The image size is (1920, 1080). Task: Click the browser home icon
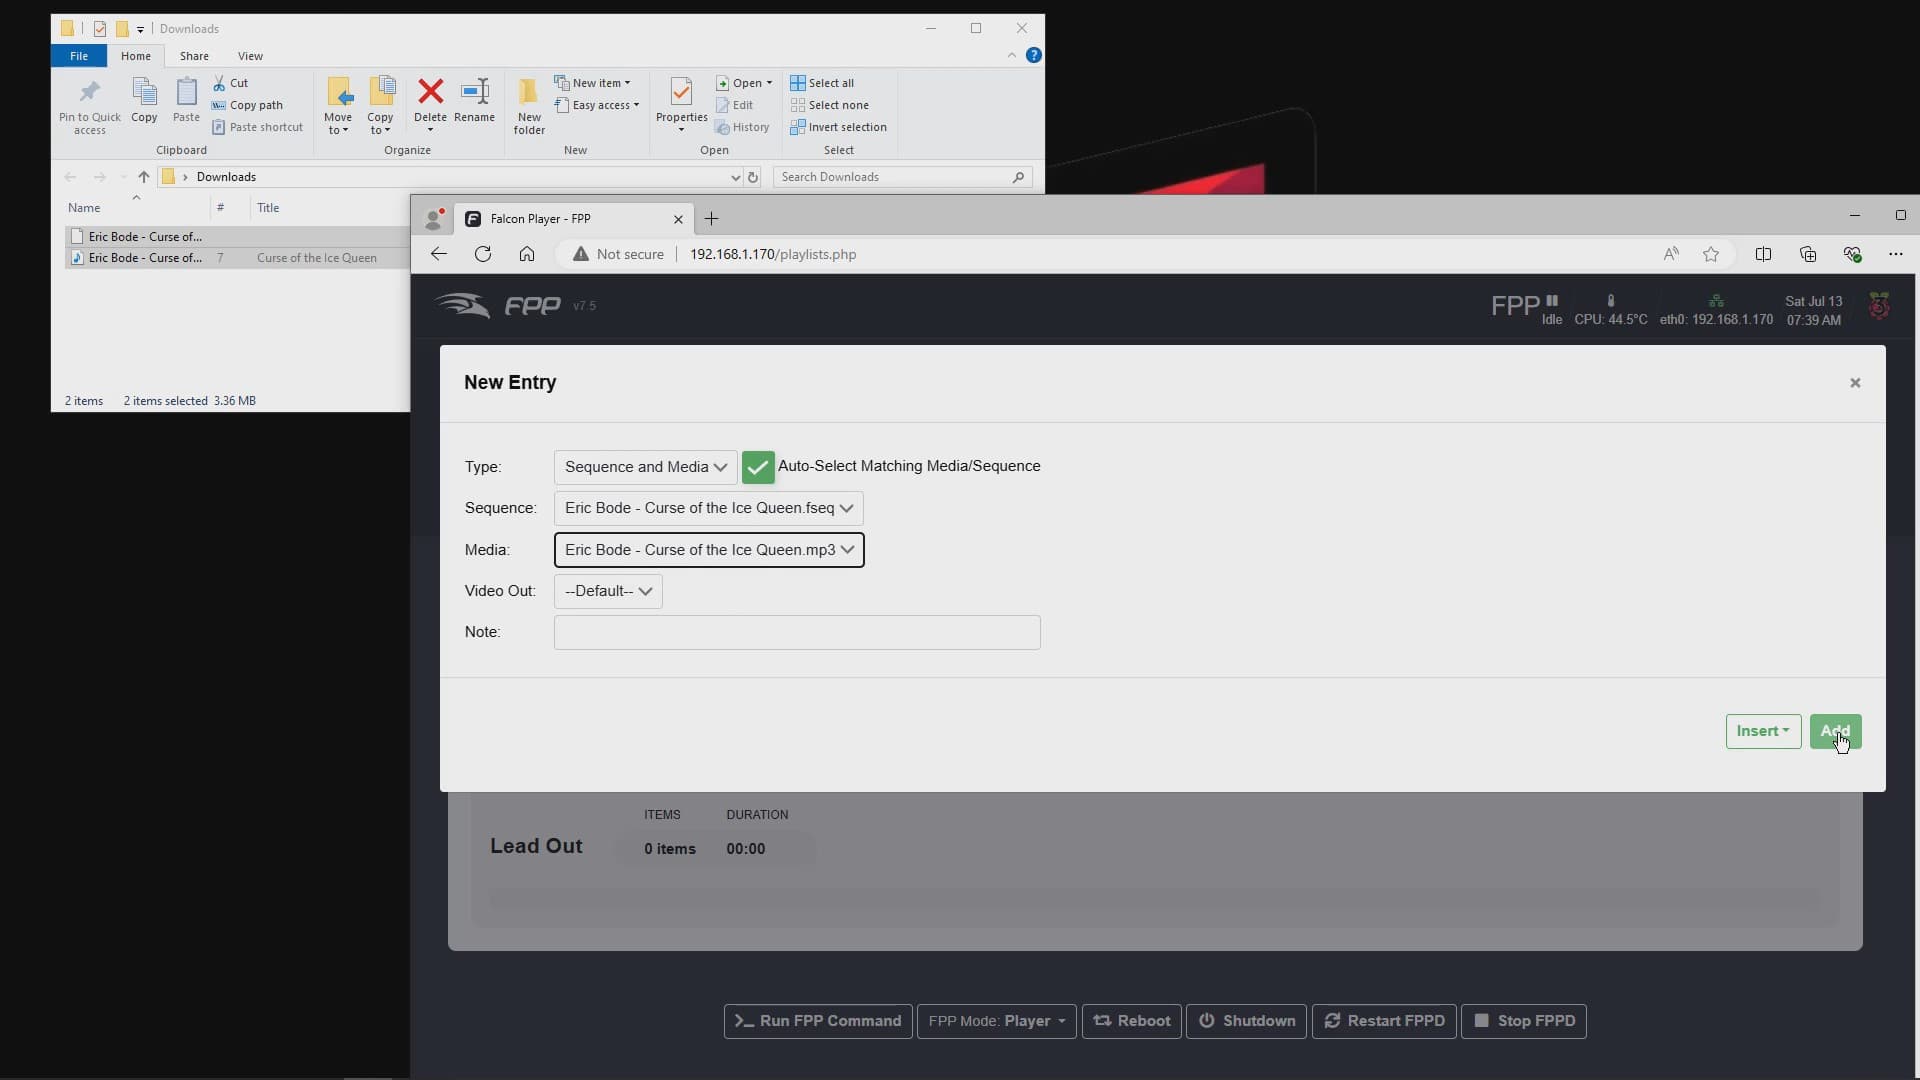[527, 254]
